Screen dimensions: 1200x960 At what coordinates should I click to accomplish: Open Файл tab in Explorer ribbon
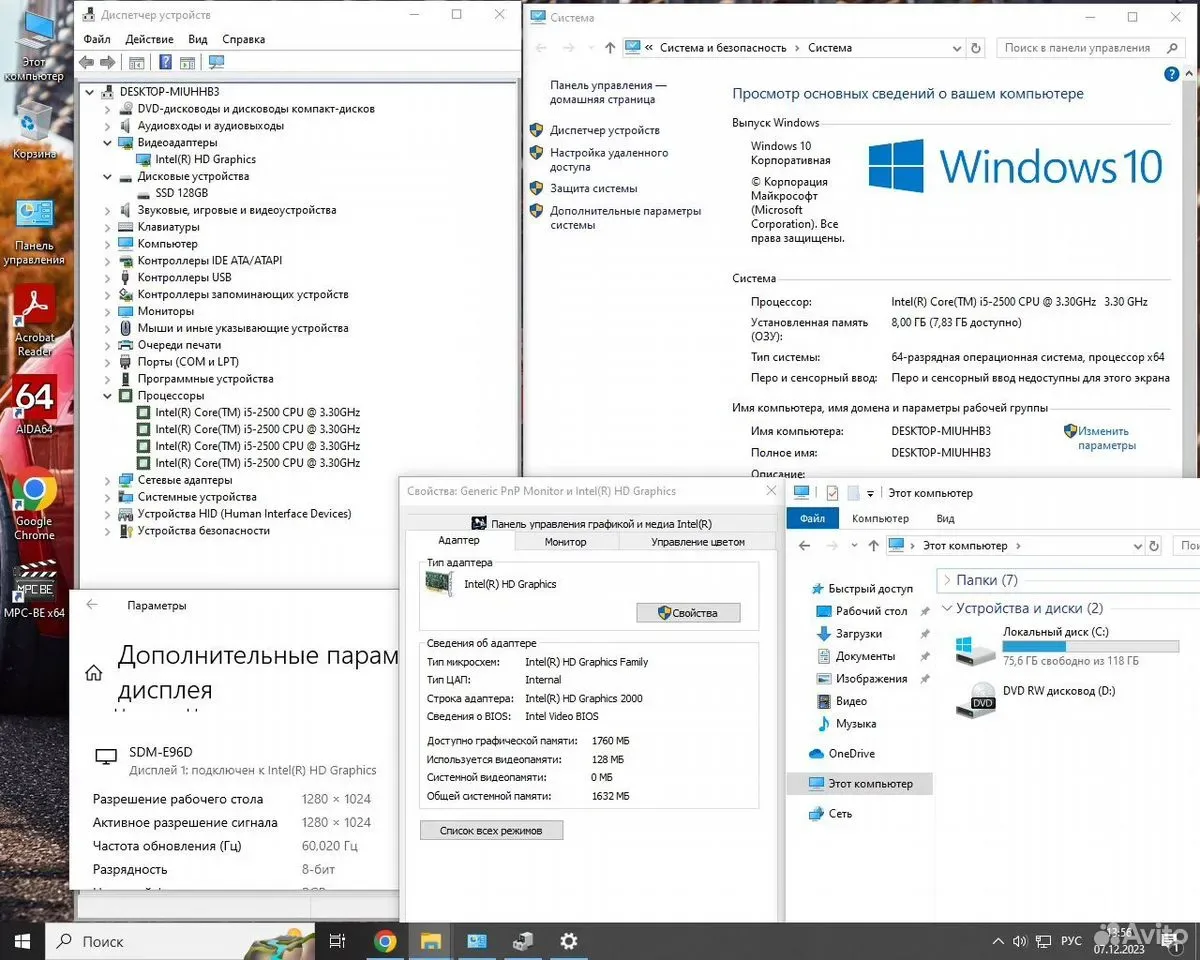[x=813, y=518]
